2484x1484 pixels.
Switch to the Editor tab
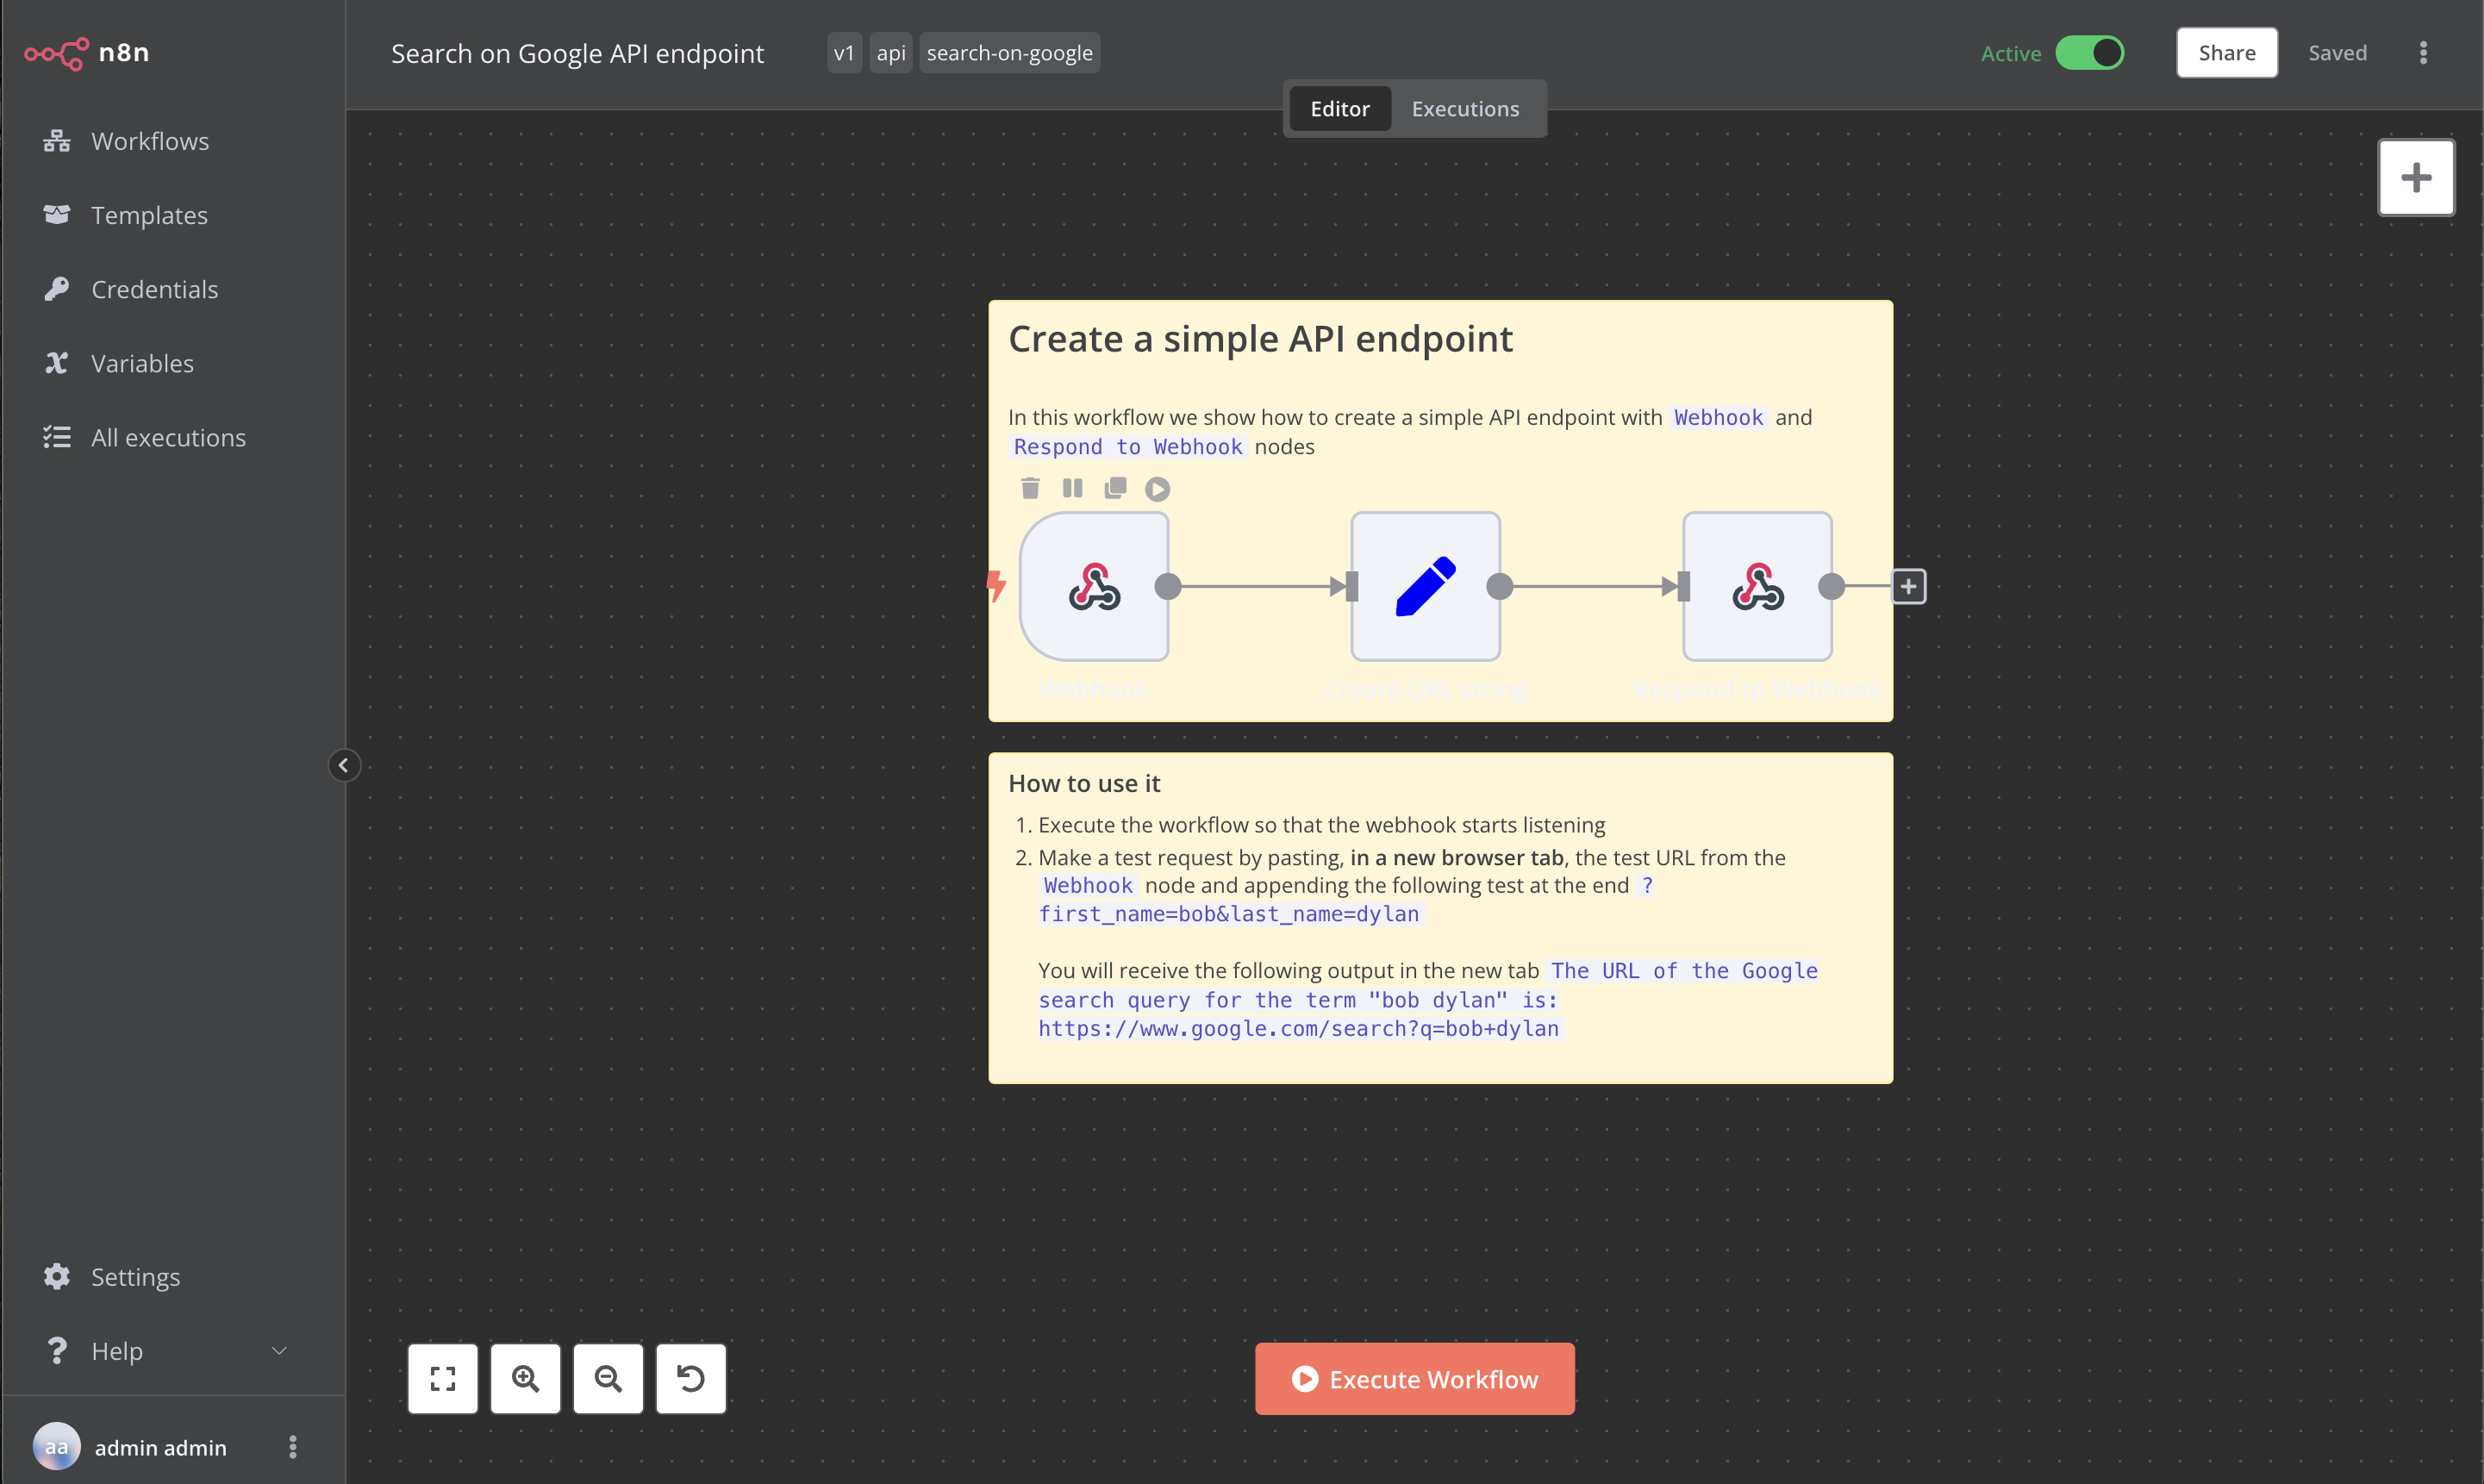[x=1340, y=109]
